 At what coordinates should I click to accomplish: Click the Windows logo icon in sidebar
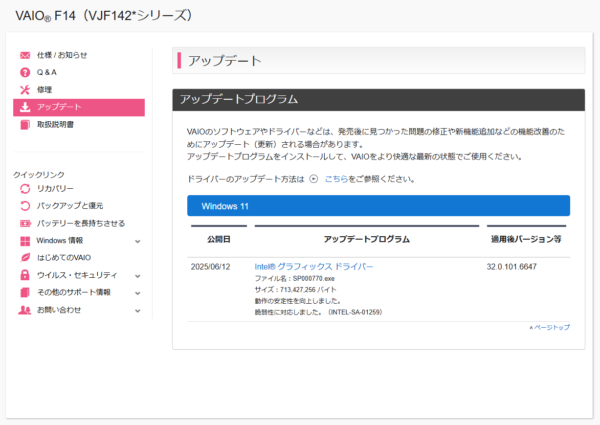(x=25, y=241)
